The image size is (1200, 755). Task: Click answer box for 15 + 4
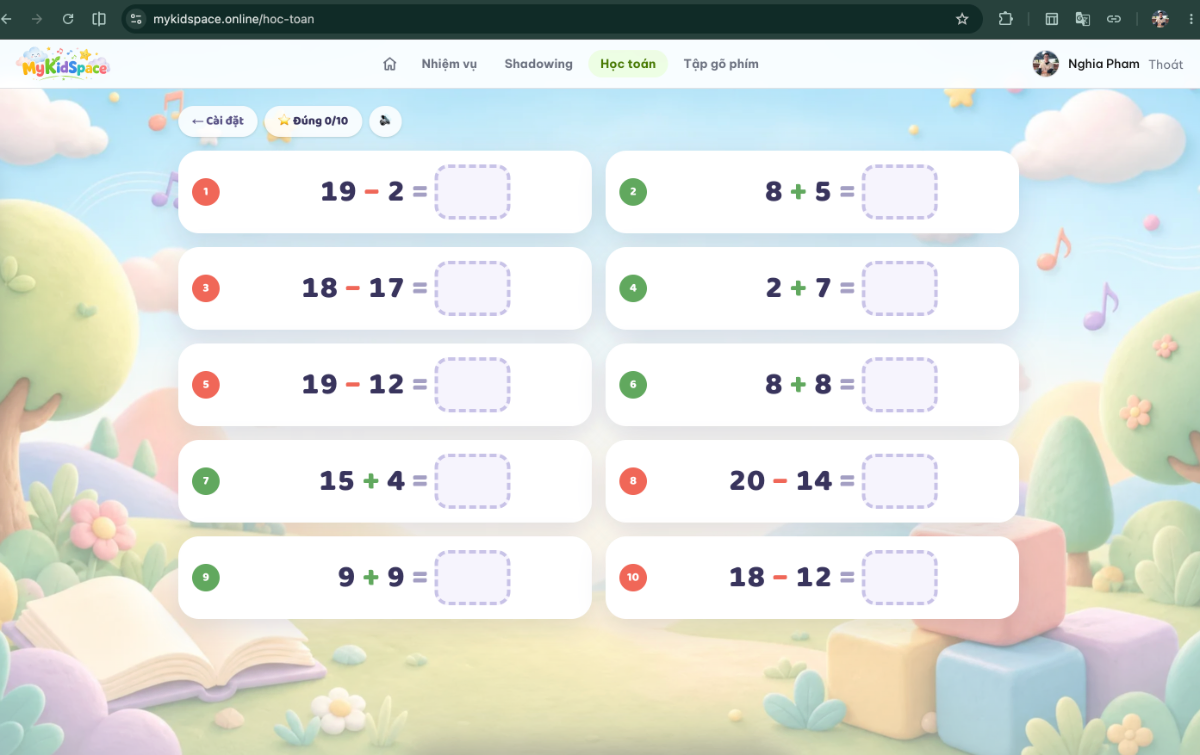(x=472, y=481)
